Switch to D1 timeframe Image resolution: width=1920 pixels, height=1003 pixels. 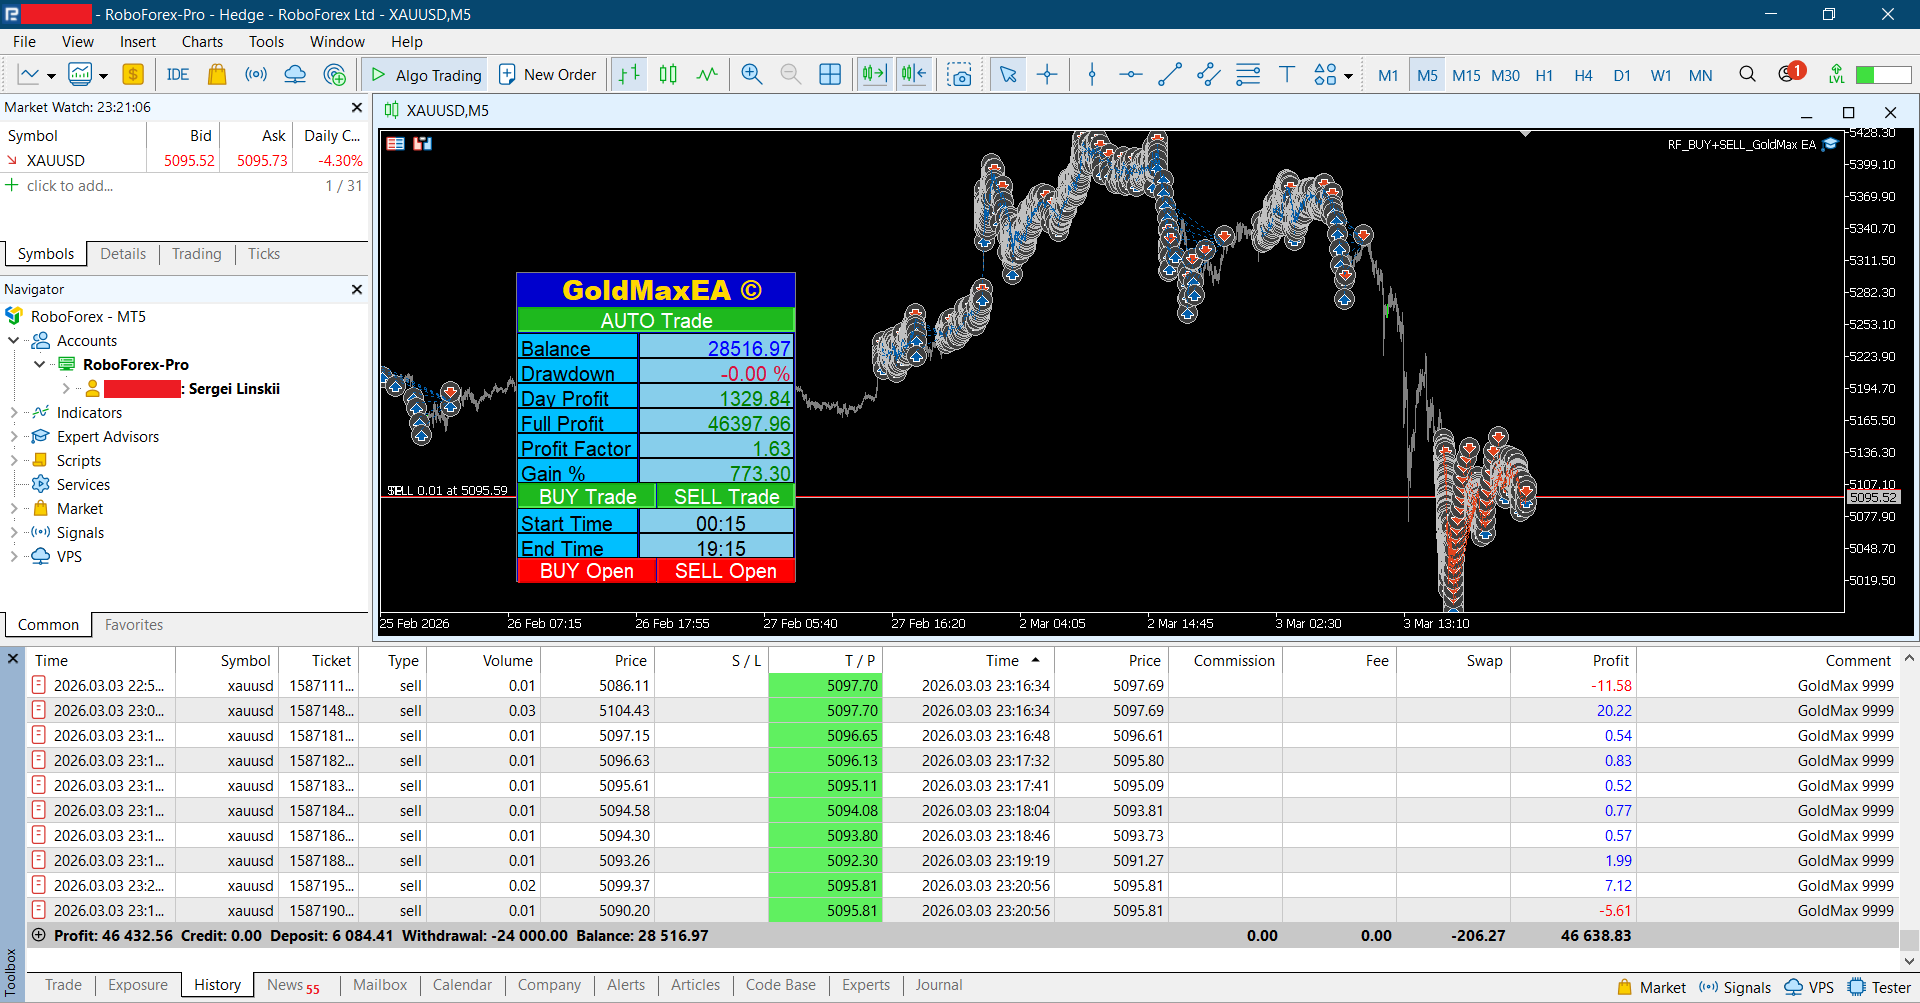(x=1622, y=75)
